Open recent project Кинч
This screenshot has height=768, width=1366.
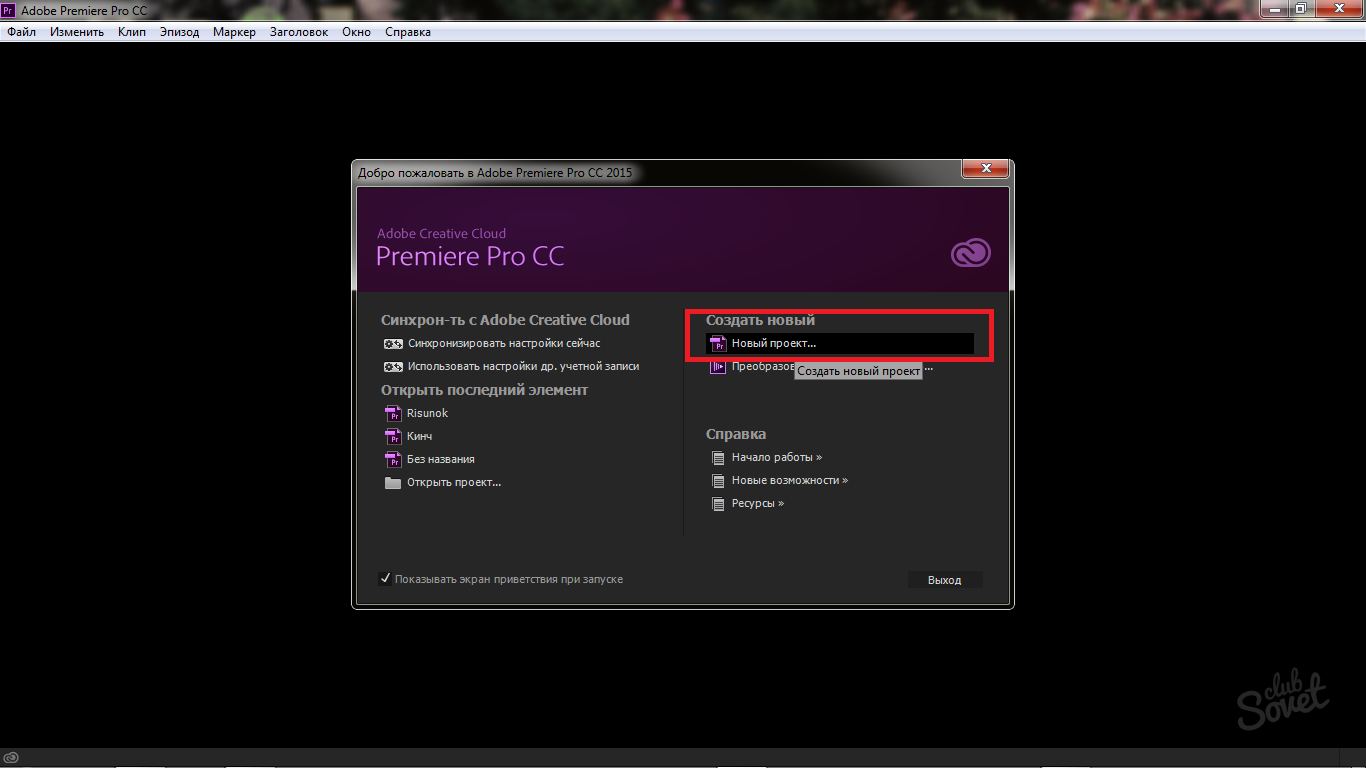(x=420, y=436)
